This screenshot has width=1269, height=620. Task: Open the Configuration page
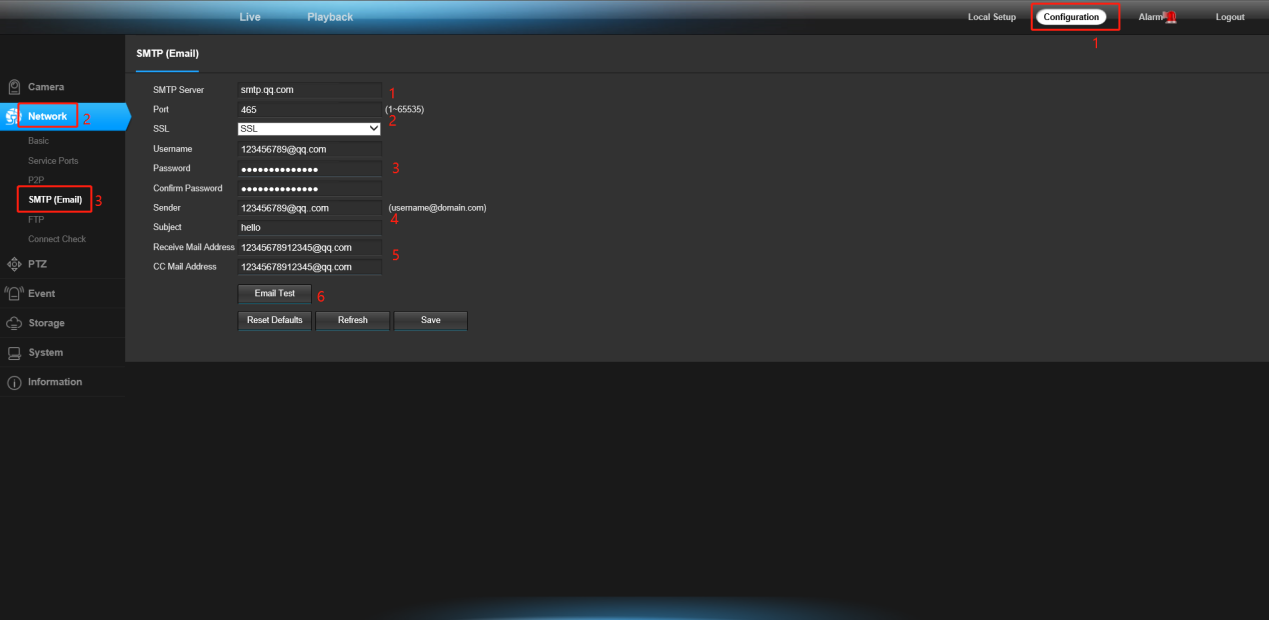point(1071,17)
